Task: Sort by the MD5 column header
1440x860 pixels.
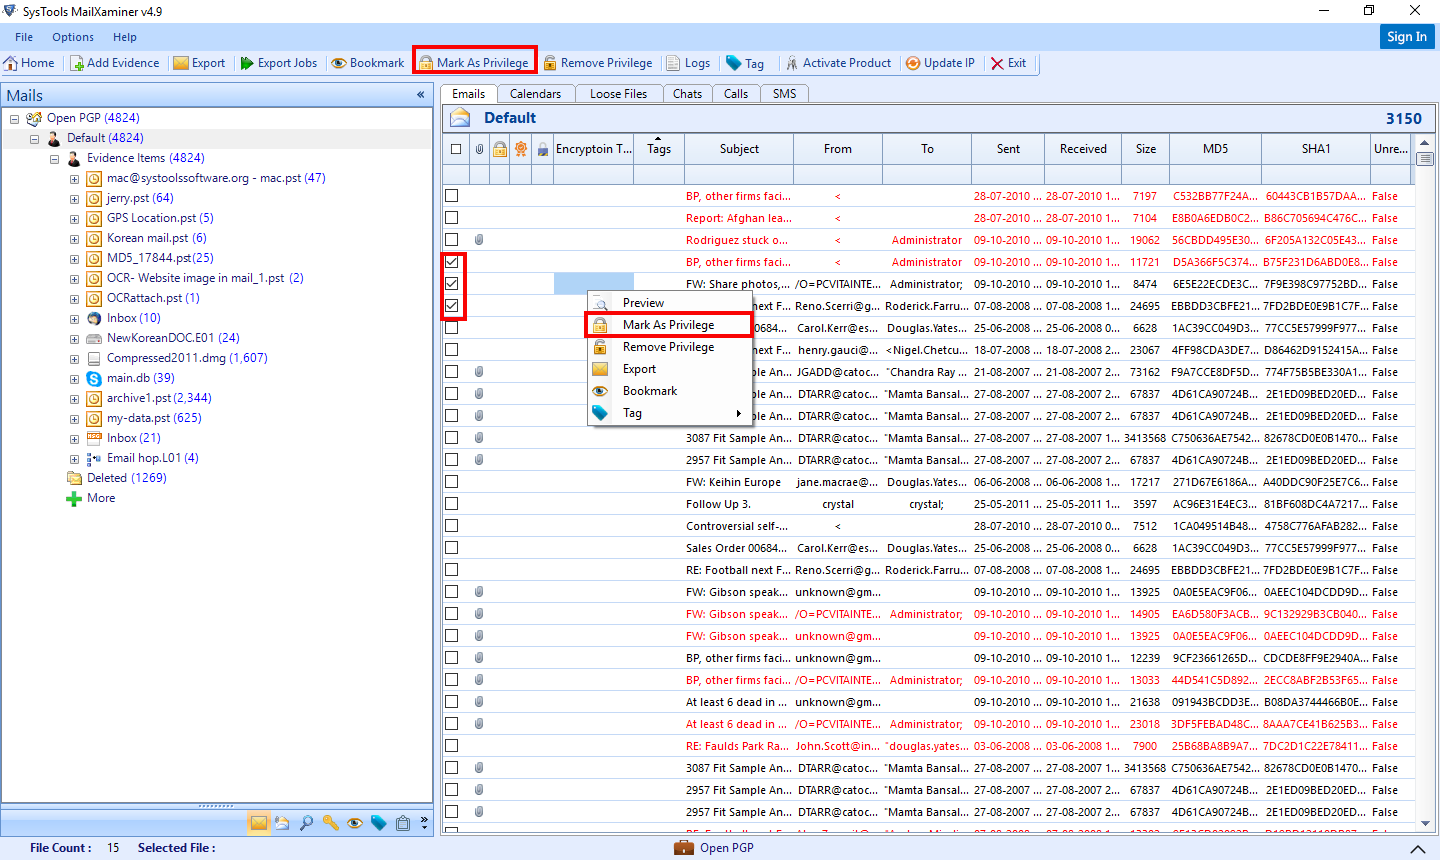Action: point(1215,149)
